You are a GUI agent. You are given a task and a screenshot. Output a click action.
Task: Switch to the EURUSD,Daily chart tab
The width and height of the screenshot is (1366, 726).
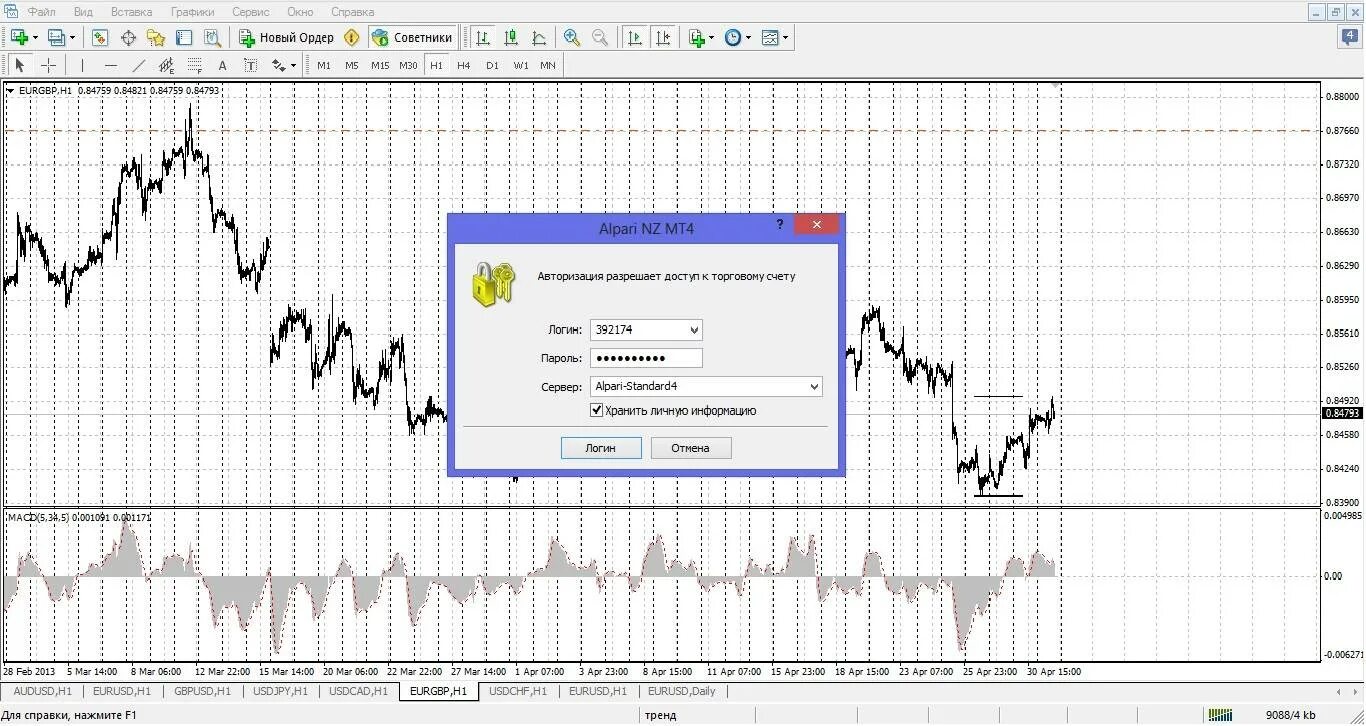[x=682, y=691]
